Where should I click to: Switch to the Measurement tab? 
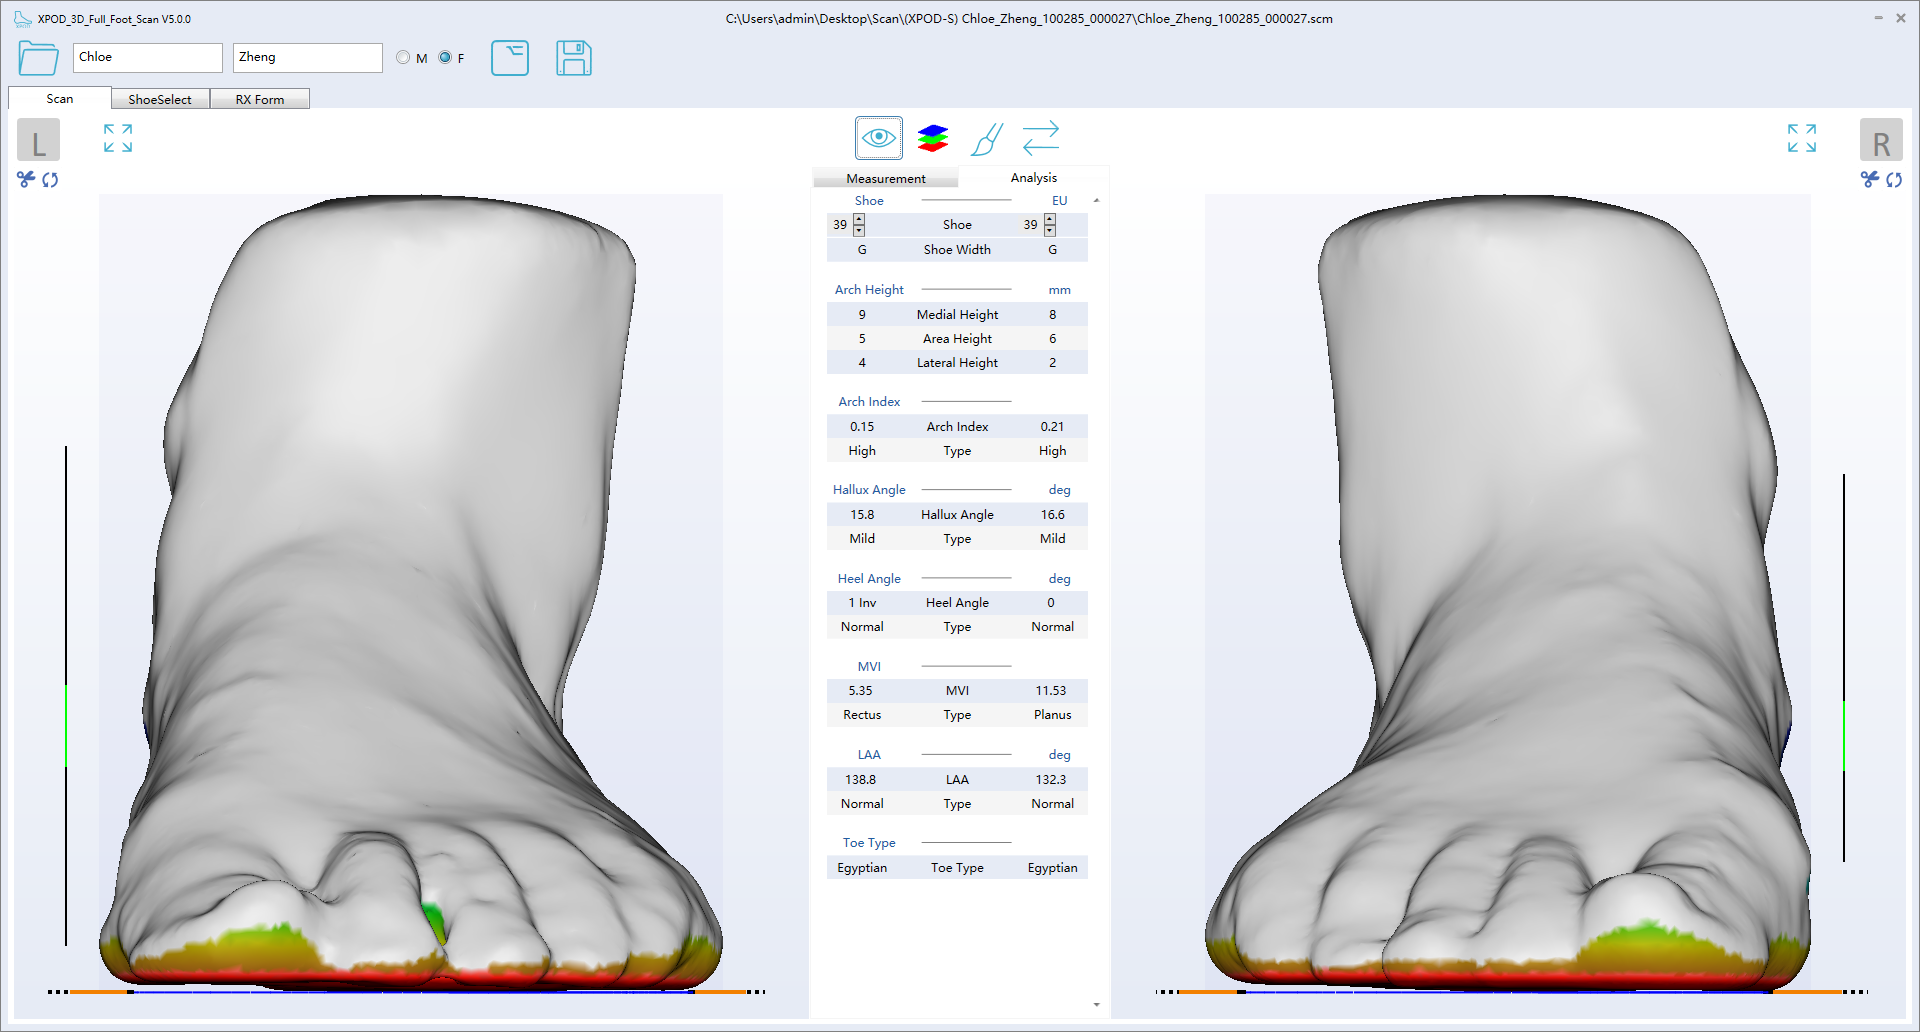click(884, 177)
